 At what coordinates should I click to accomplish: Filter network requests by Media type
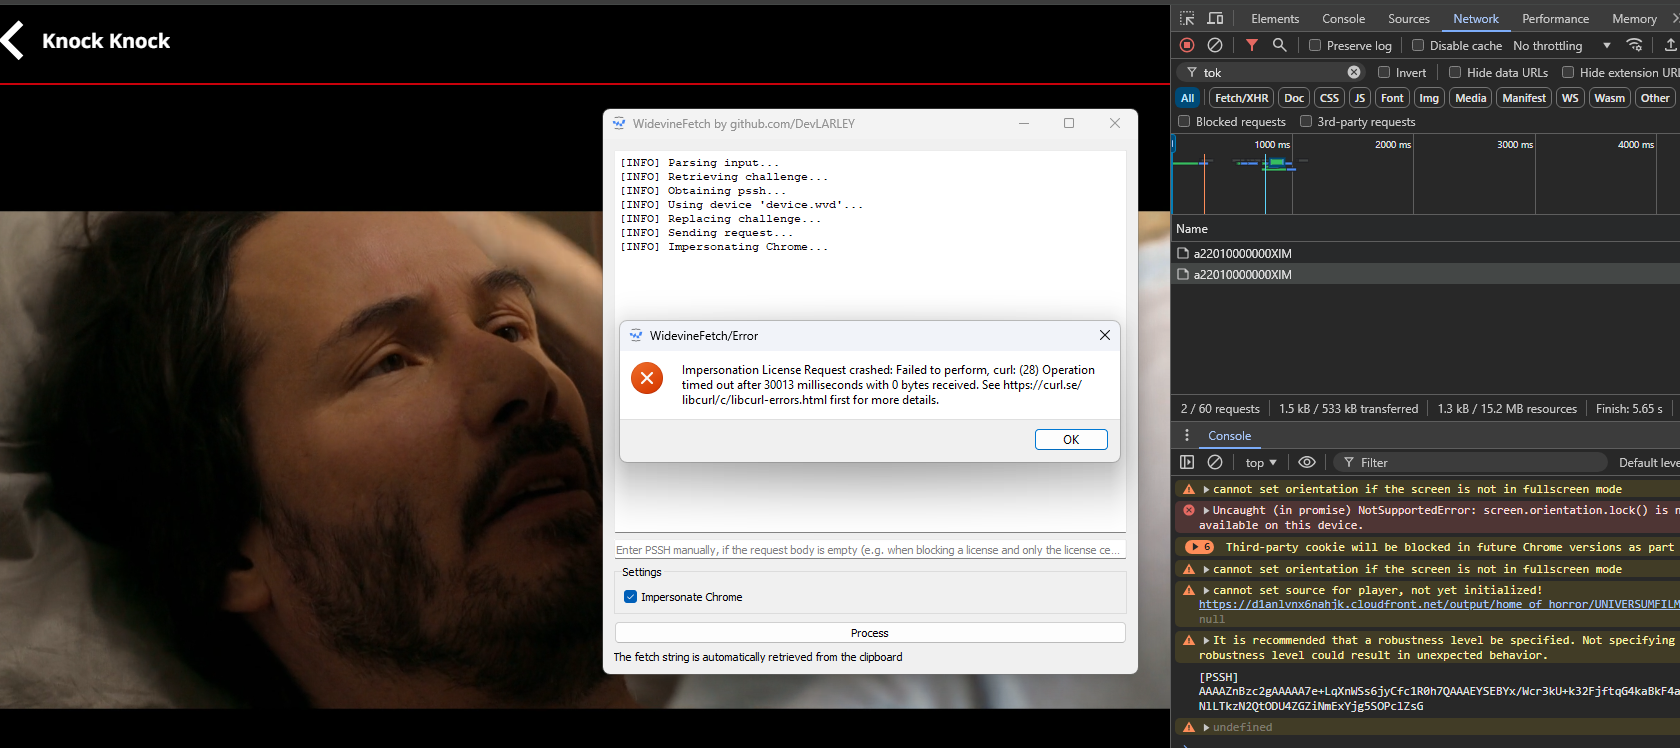tap(1470, 98)
